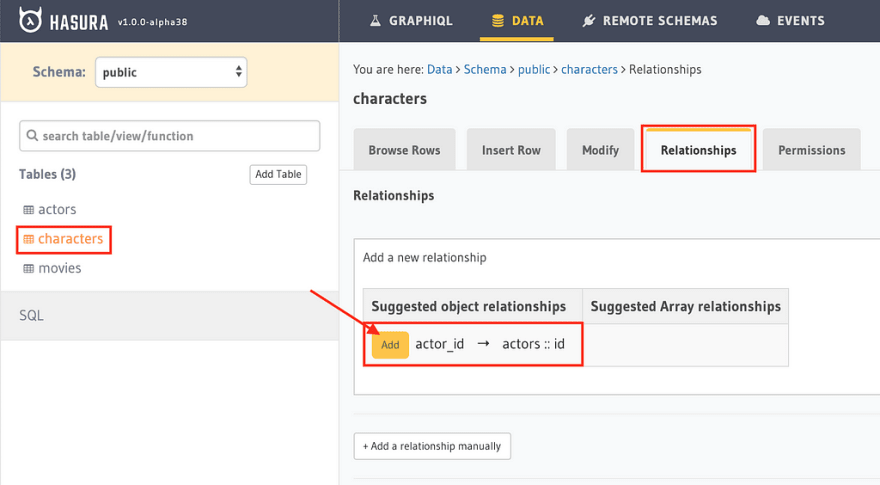The image size is (880, 485).
Task: Open the Insert Row tab
Action: click(511, 150)
